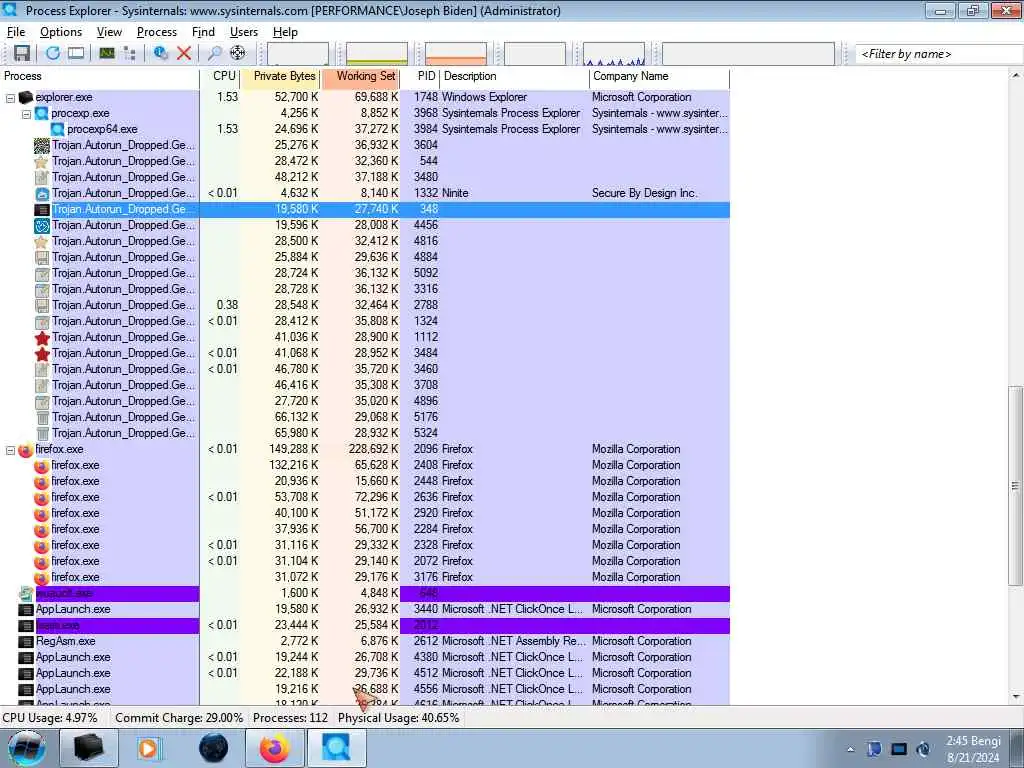The width and height of the screenshot is (1024, 768).
Task: Click the procexp64.exe process icon
Action: pos(57,129)
